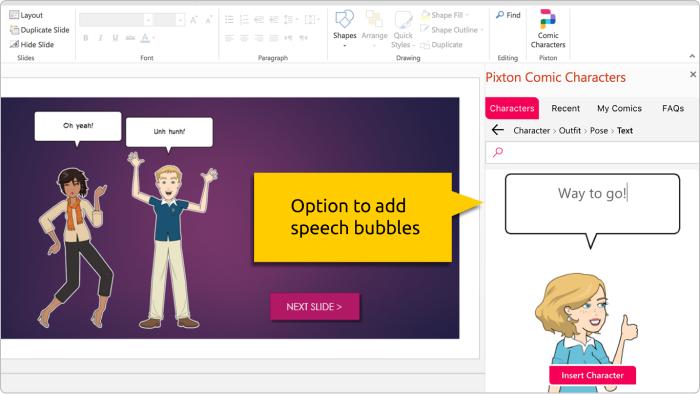The height and width of the screenshot is (394, 700).
Task: Open the Layout options
Action: [x=26, y=15]
